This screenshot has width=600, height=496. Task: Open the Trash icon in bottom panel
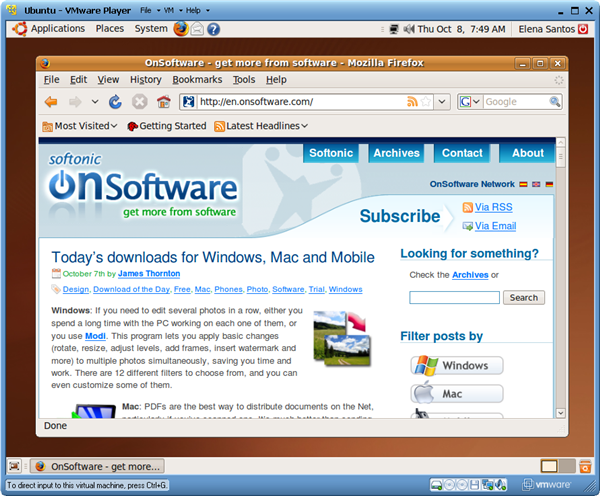pyautogui.click(x=585, y=466)
